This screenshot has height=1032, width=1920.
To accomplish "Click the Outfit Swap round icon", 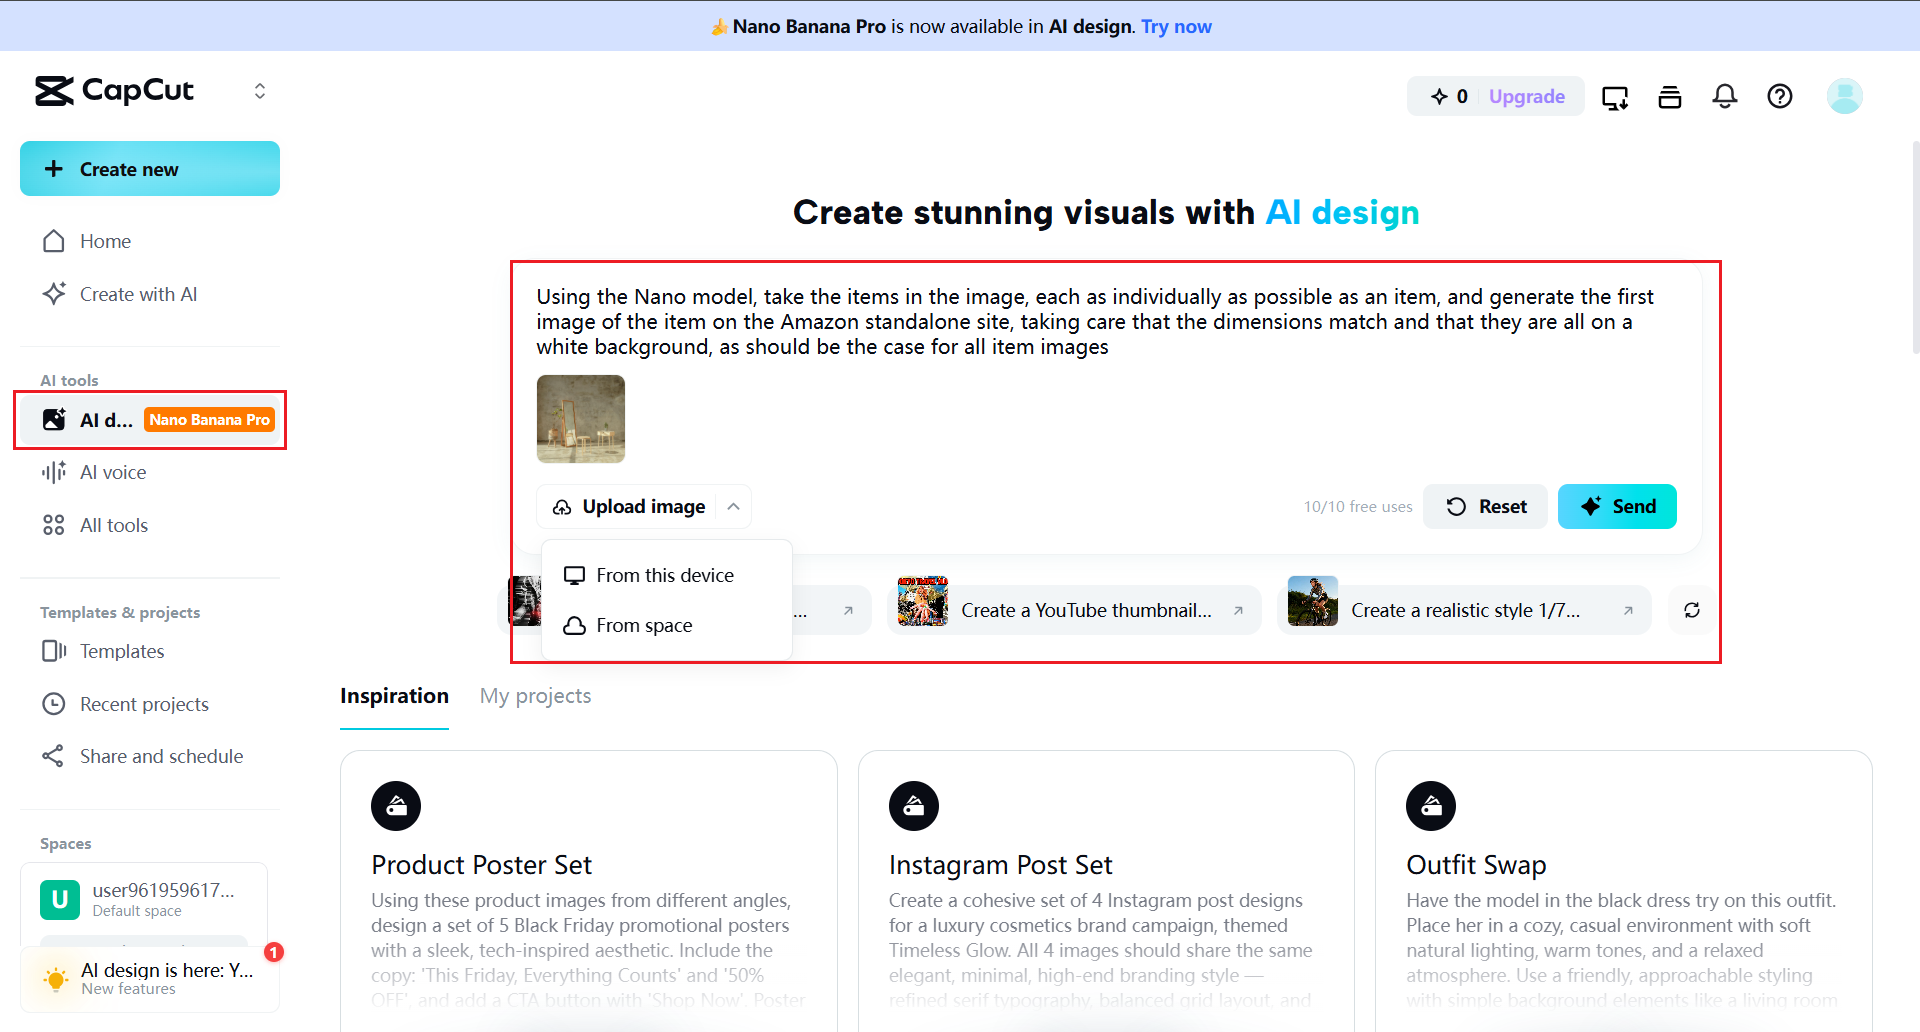I will [1431, 806].
